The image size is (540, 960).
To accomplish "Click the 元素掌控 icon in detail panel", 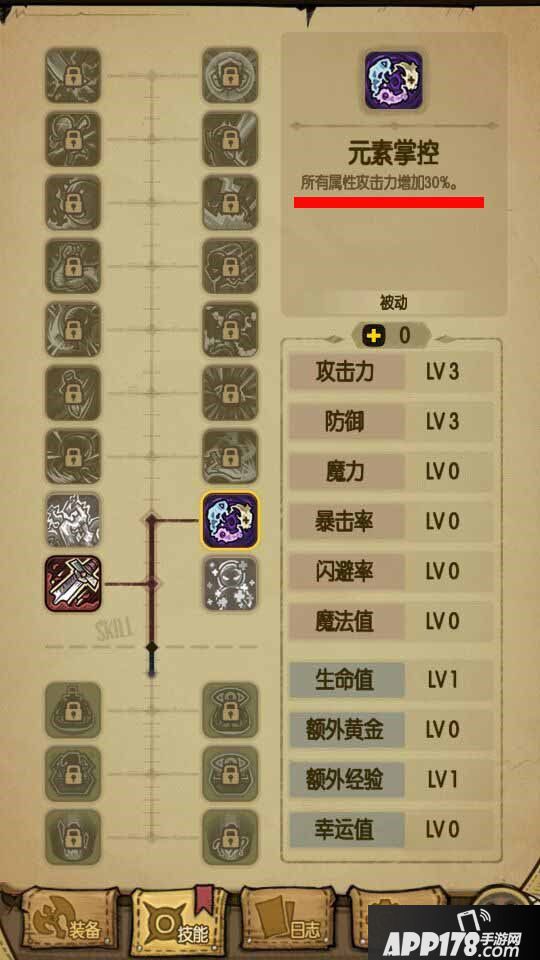I will click(x=394, y=81).
